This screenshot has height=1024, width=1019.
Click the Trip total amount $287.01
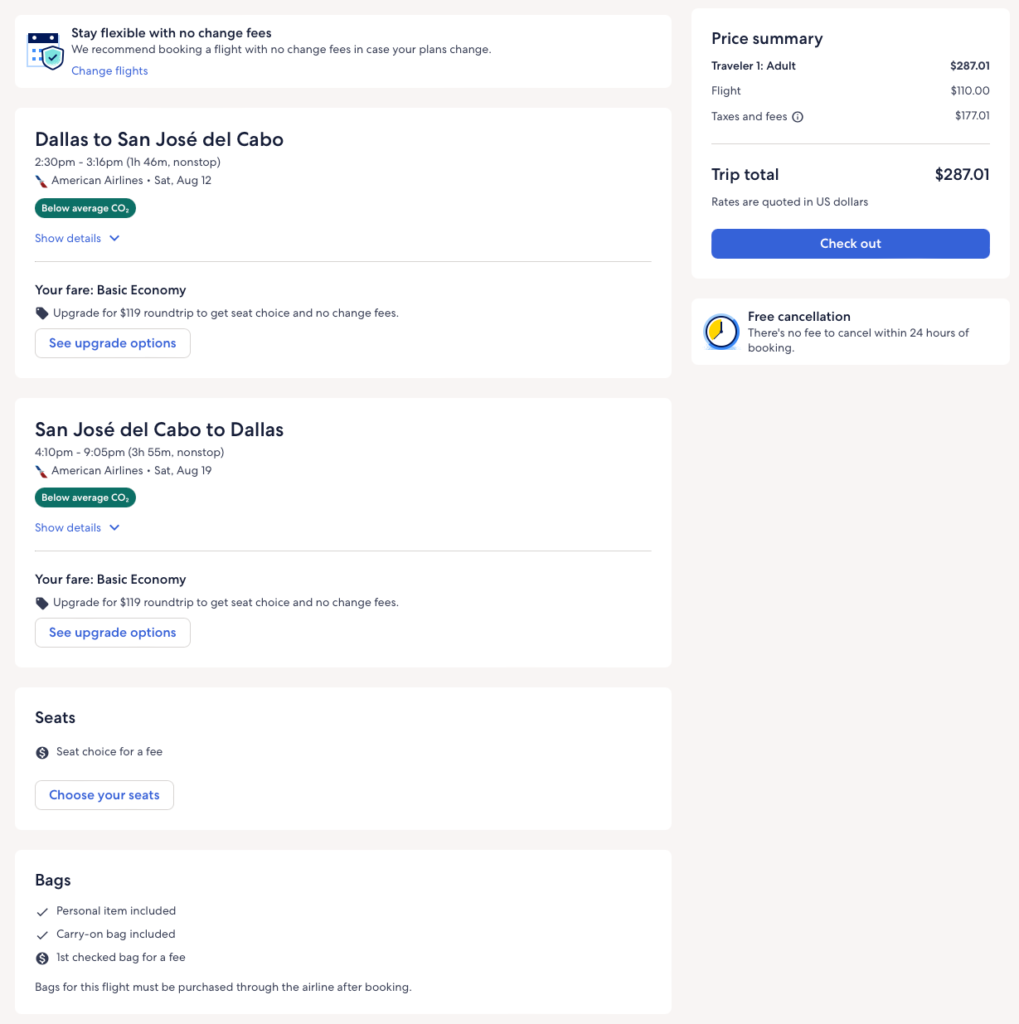tap(961, 175)
